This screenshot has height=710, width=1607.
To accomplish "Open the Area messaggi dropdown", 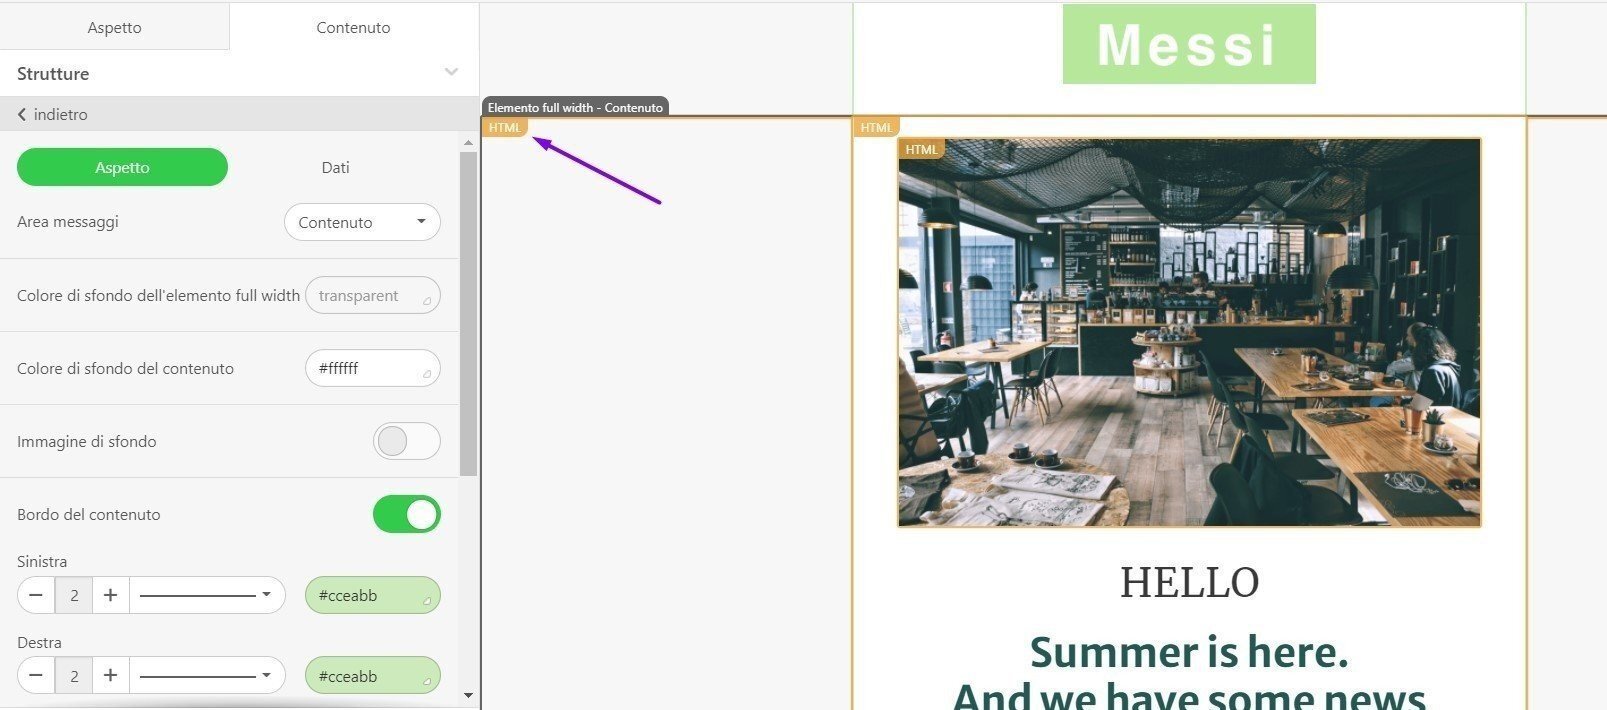I will pos(362,222).
